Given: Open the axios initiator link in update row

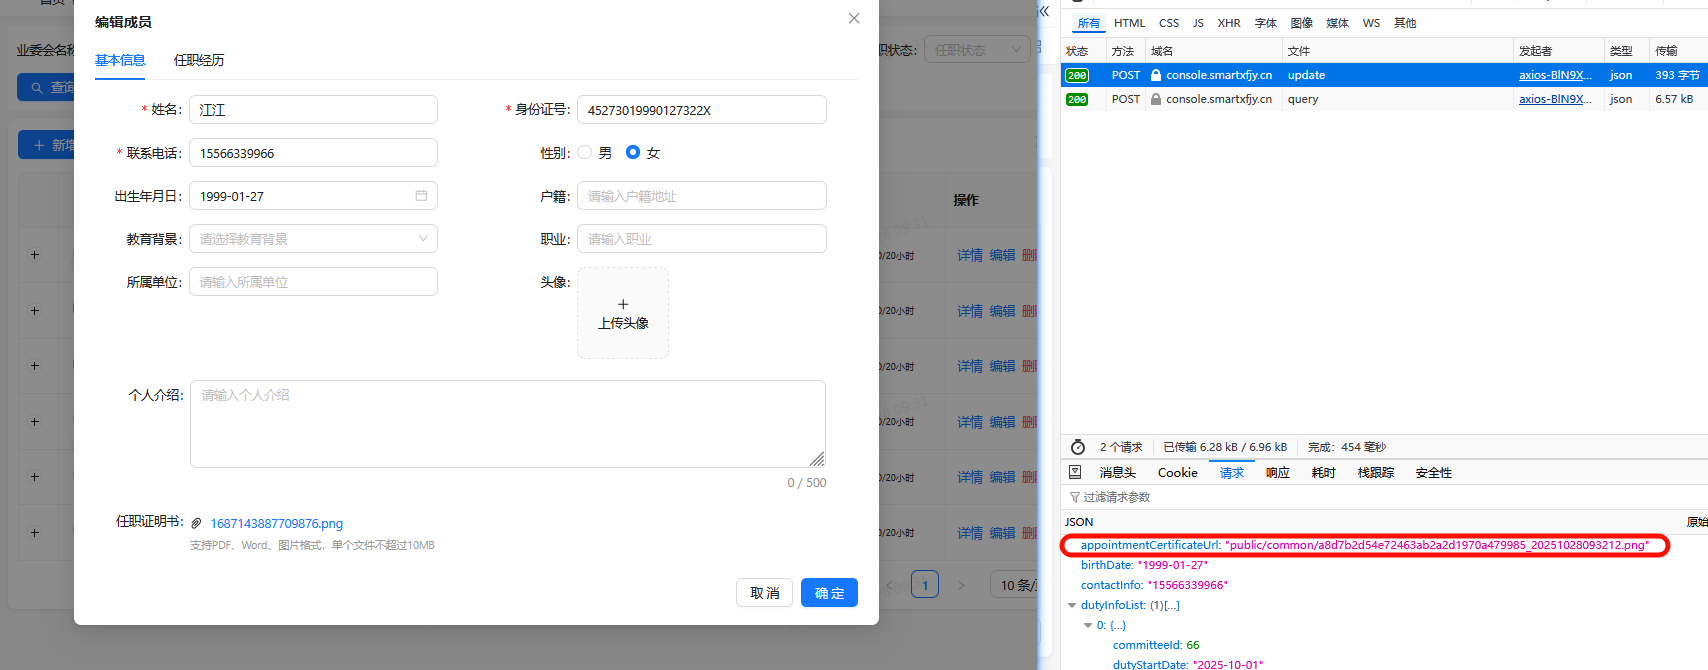Looking at the screenshot, I should (1555, 75).
